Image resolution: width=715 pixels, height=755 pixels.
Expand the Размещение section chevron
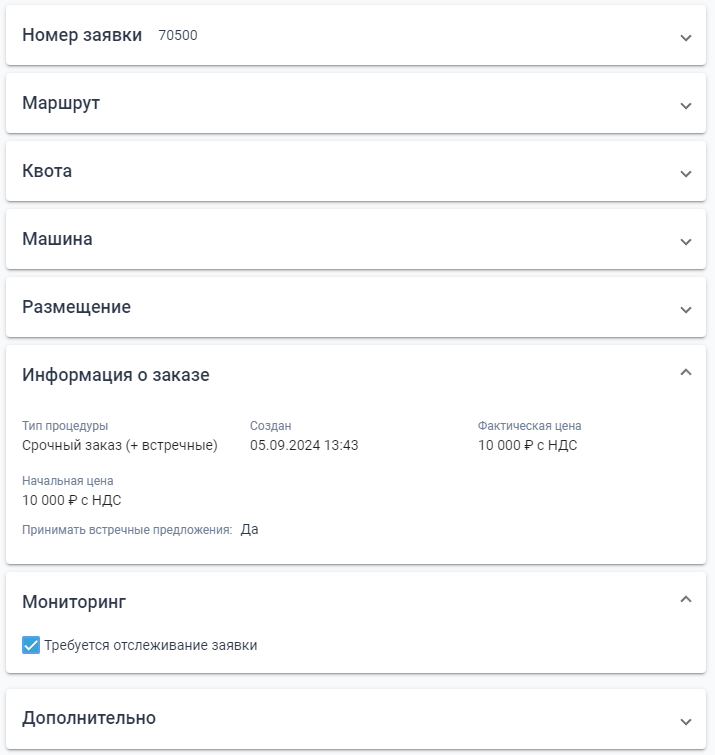pyautogui.click(x=686, y=309)
